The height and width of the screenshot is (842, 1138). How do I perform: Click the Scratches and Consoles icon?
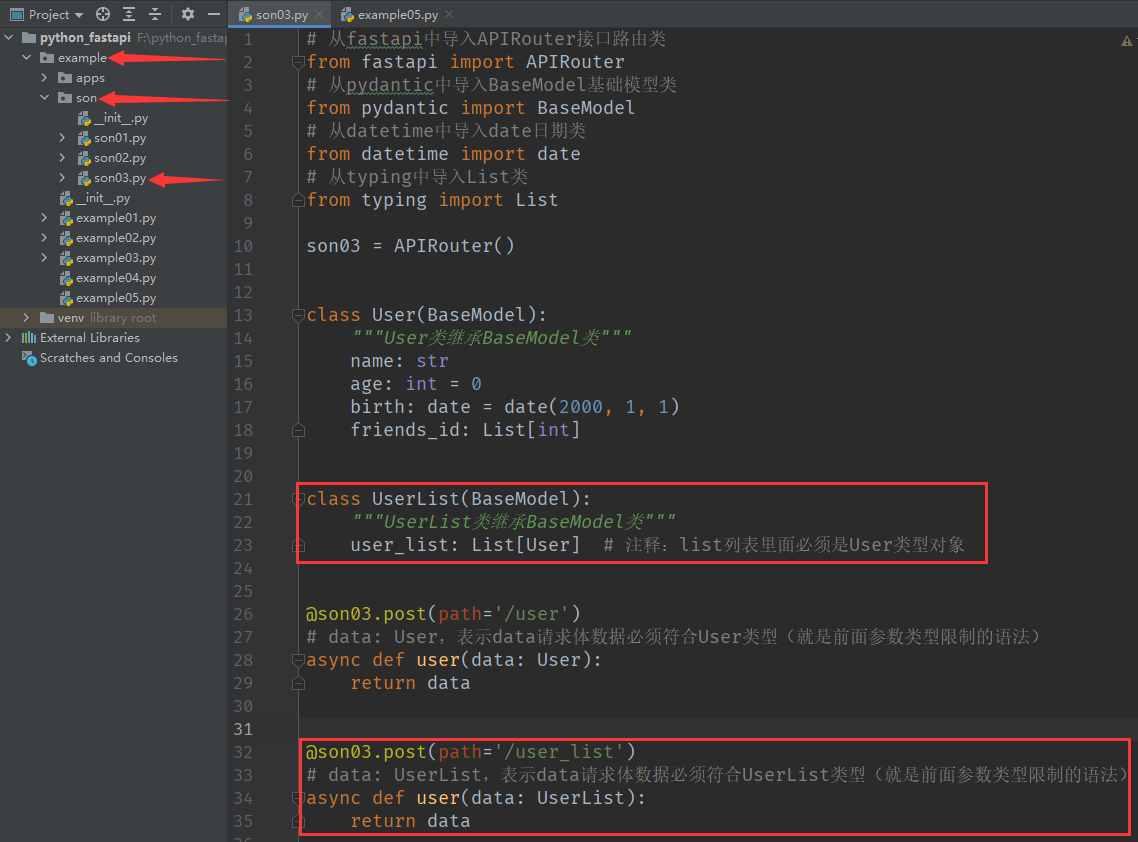tap(29, 358)
